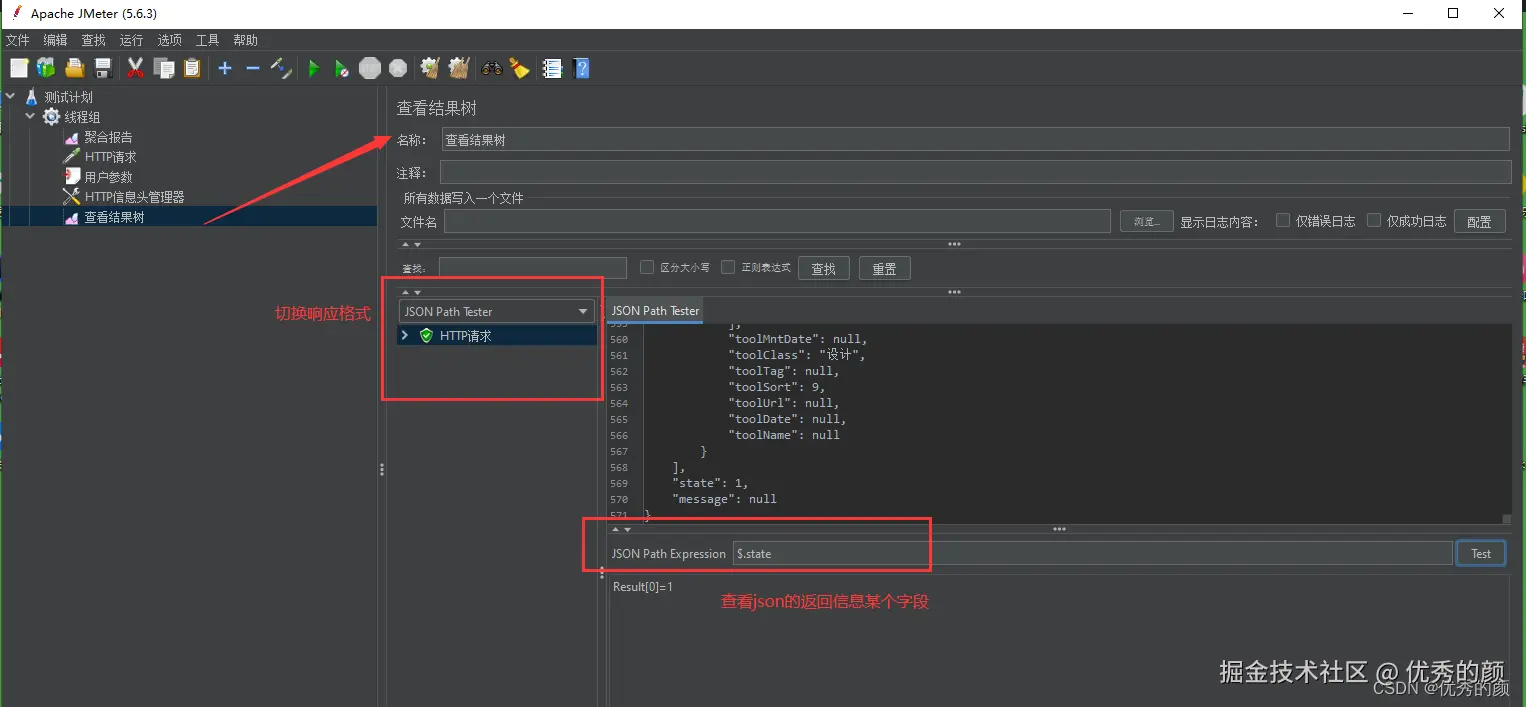Click the 查找 search text field
Viewport: 1526px width, 707px height.
tap(532, 268)
